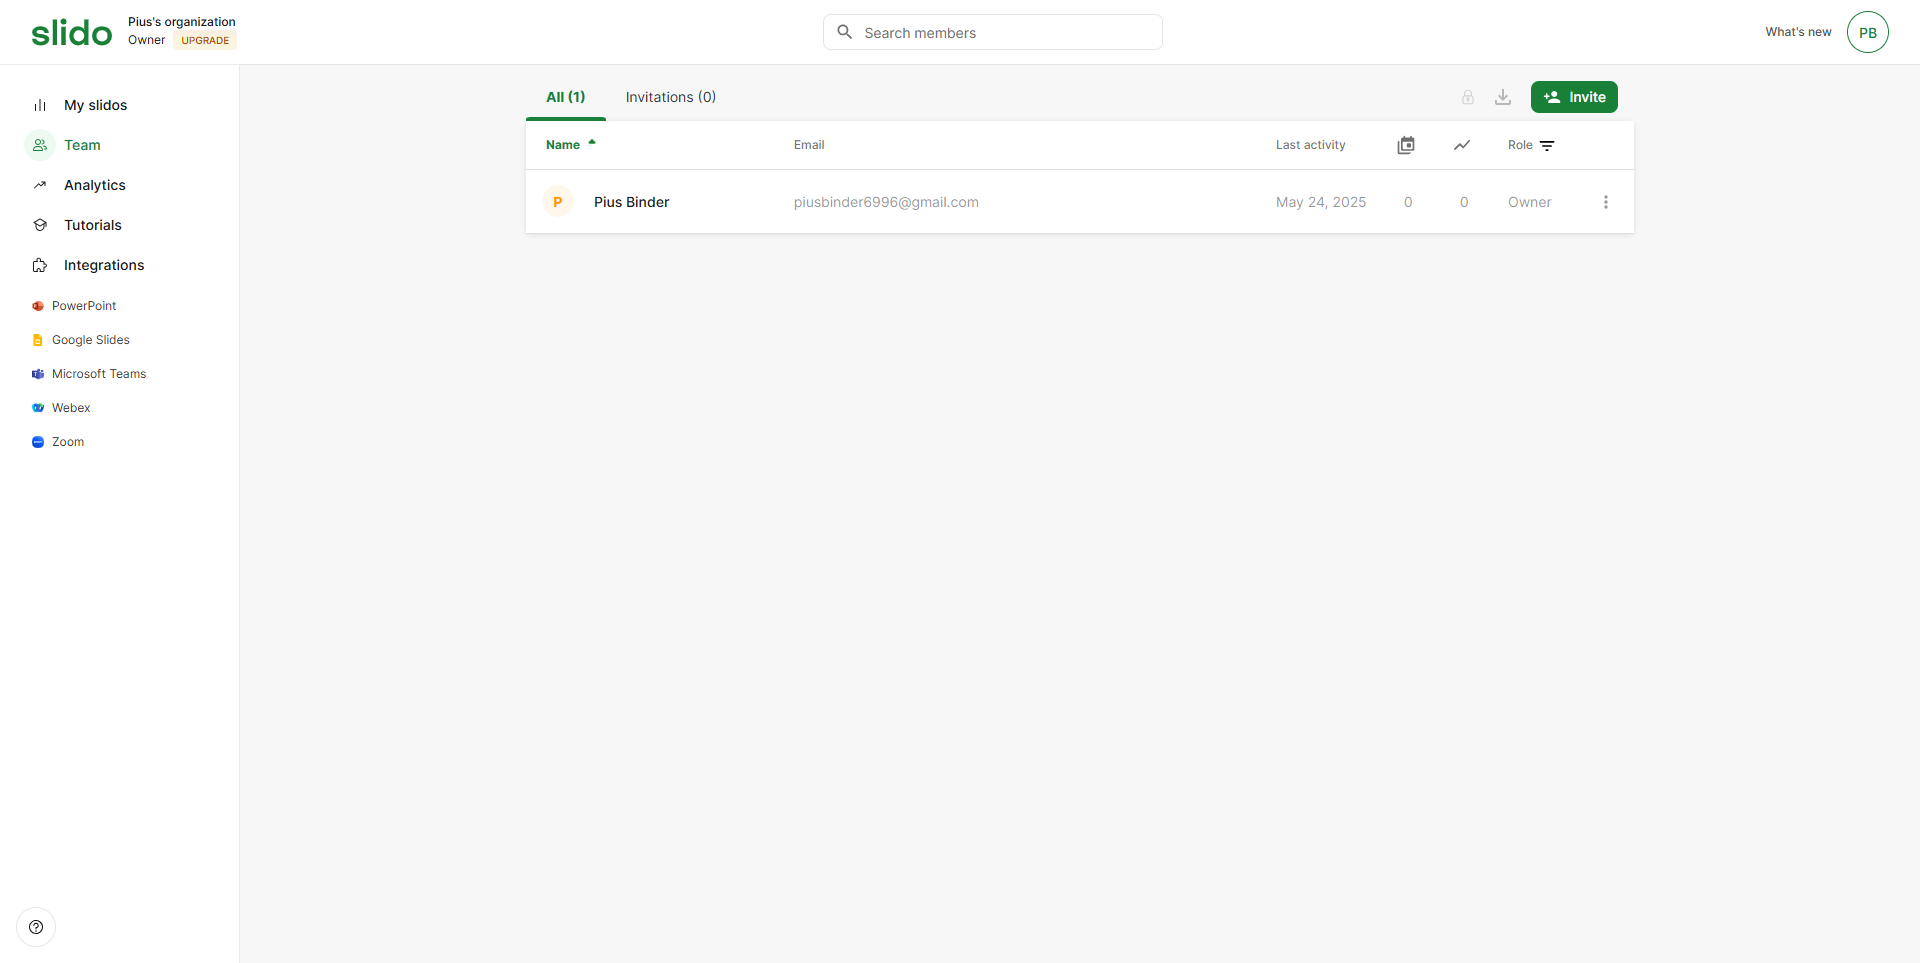Click the UPGRADE badge
This screenshot has width=1920, height=963.
(205, 41)
